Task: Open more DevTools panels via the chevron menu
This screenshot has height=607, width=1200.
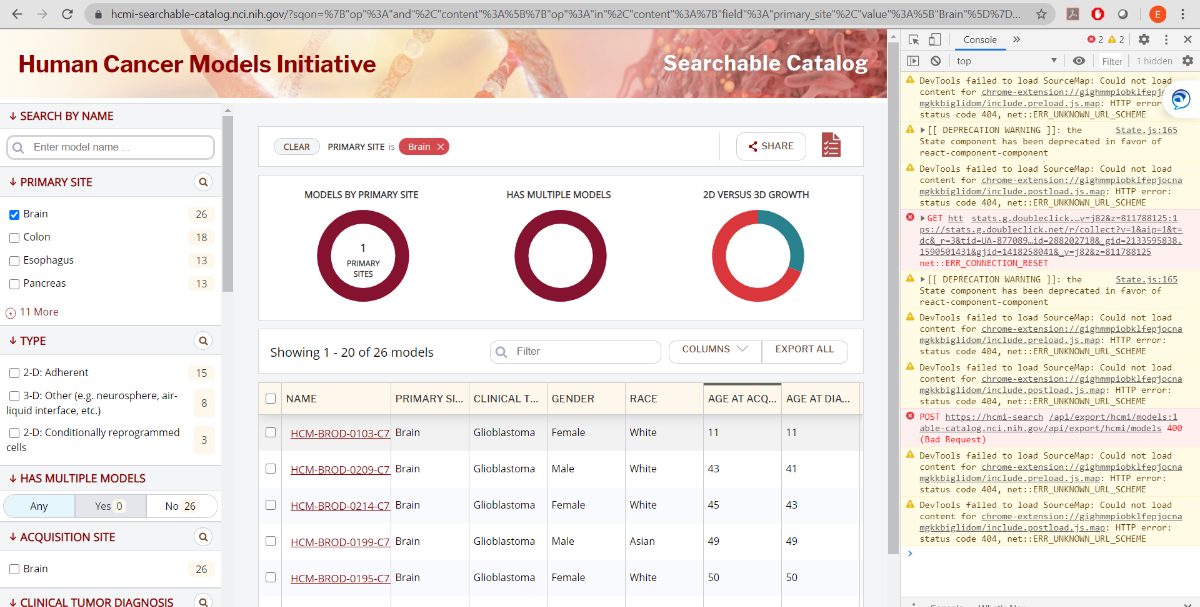Action: click(1018, 40)
